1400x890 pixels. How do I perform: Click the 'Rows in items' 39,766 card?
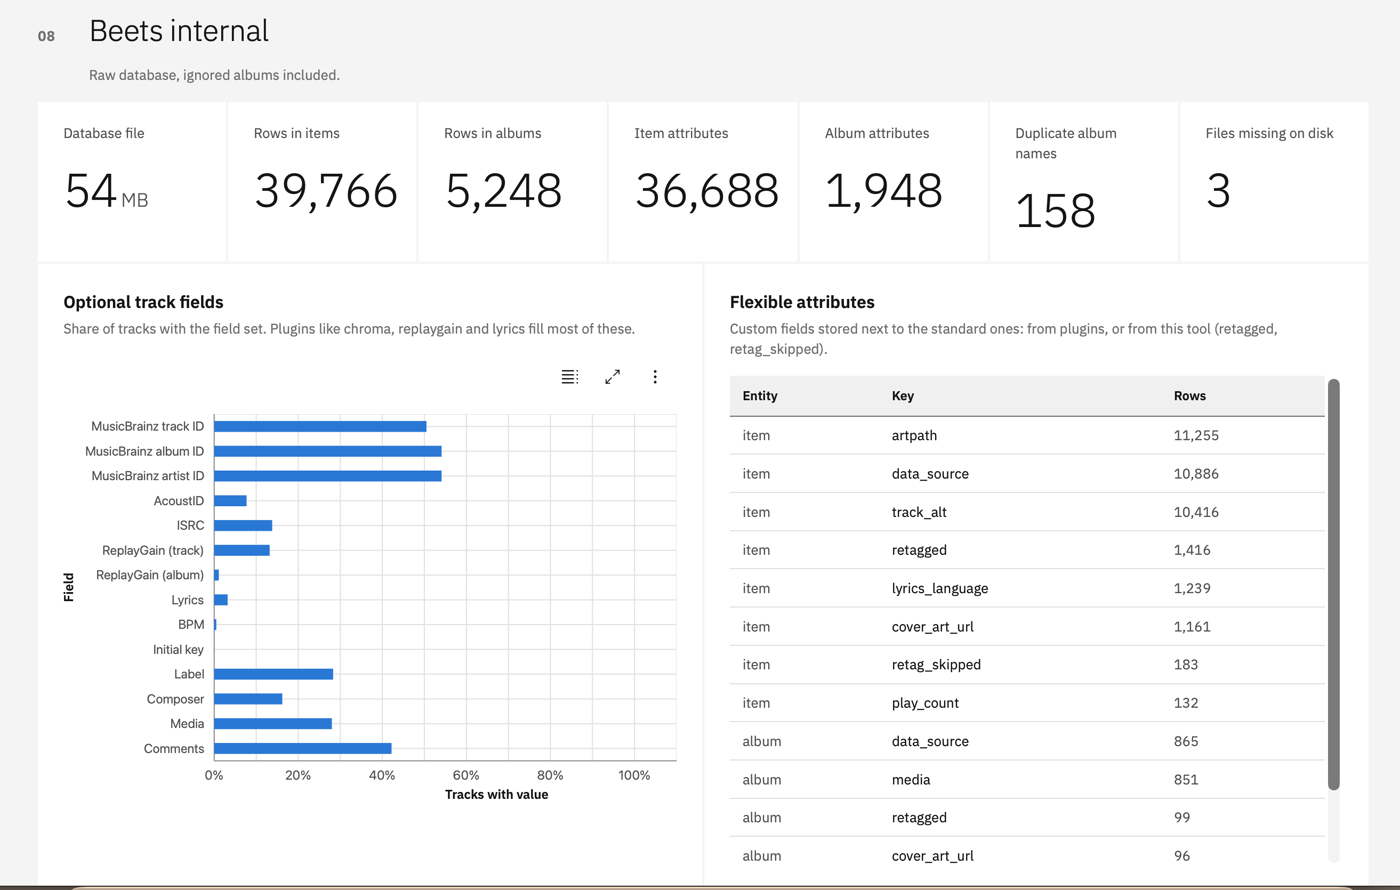(x=322, y=181)
